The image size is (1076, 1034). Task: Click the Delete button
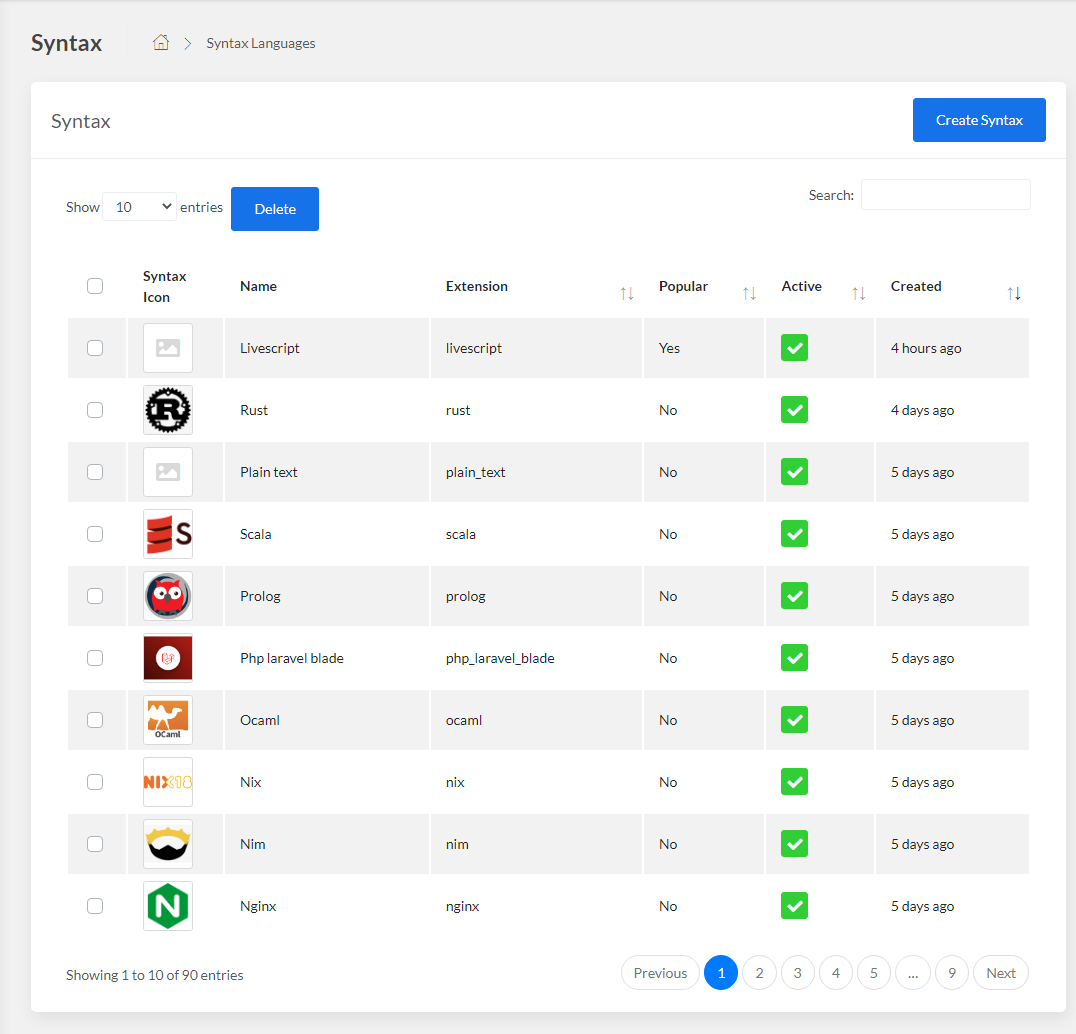(275, 209)
